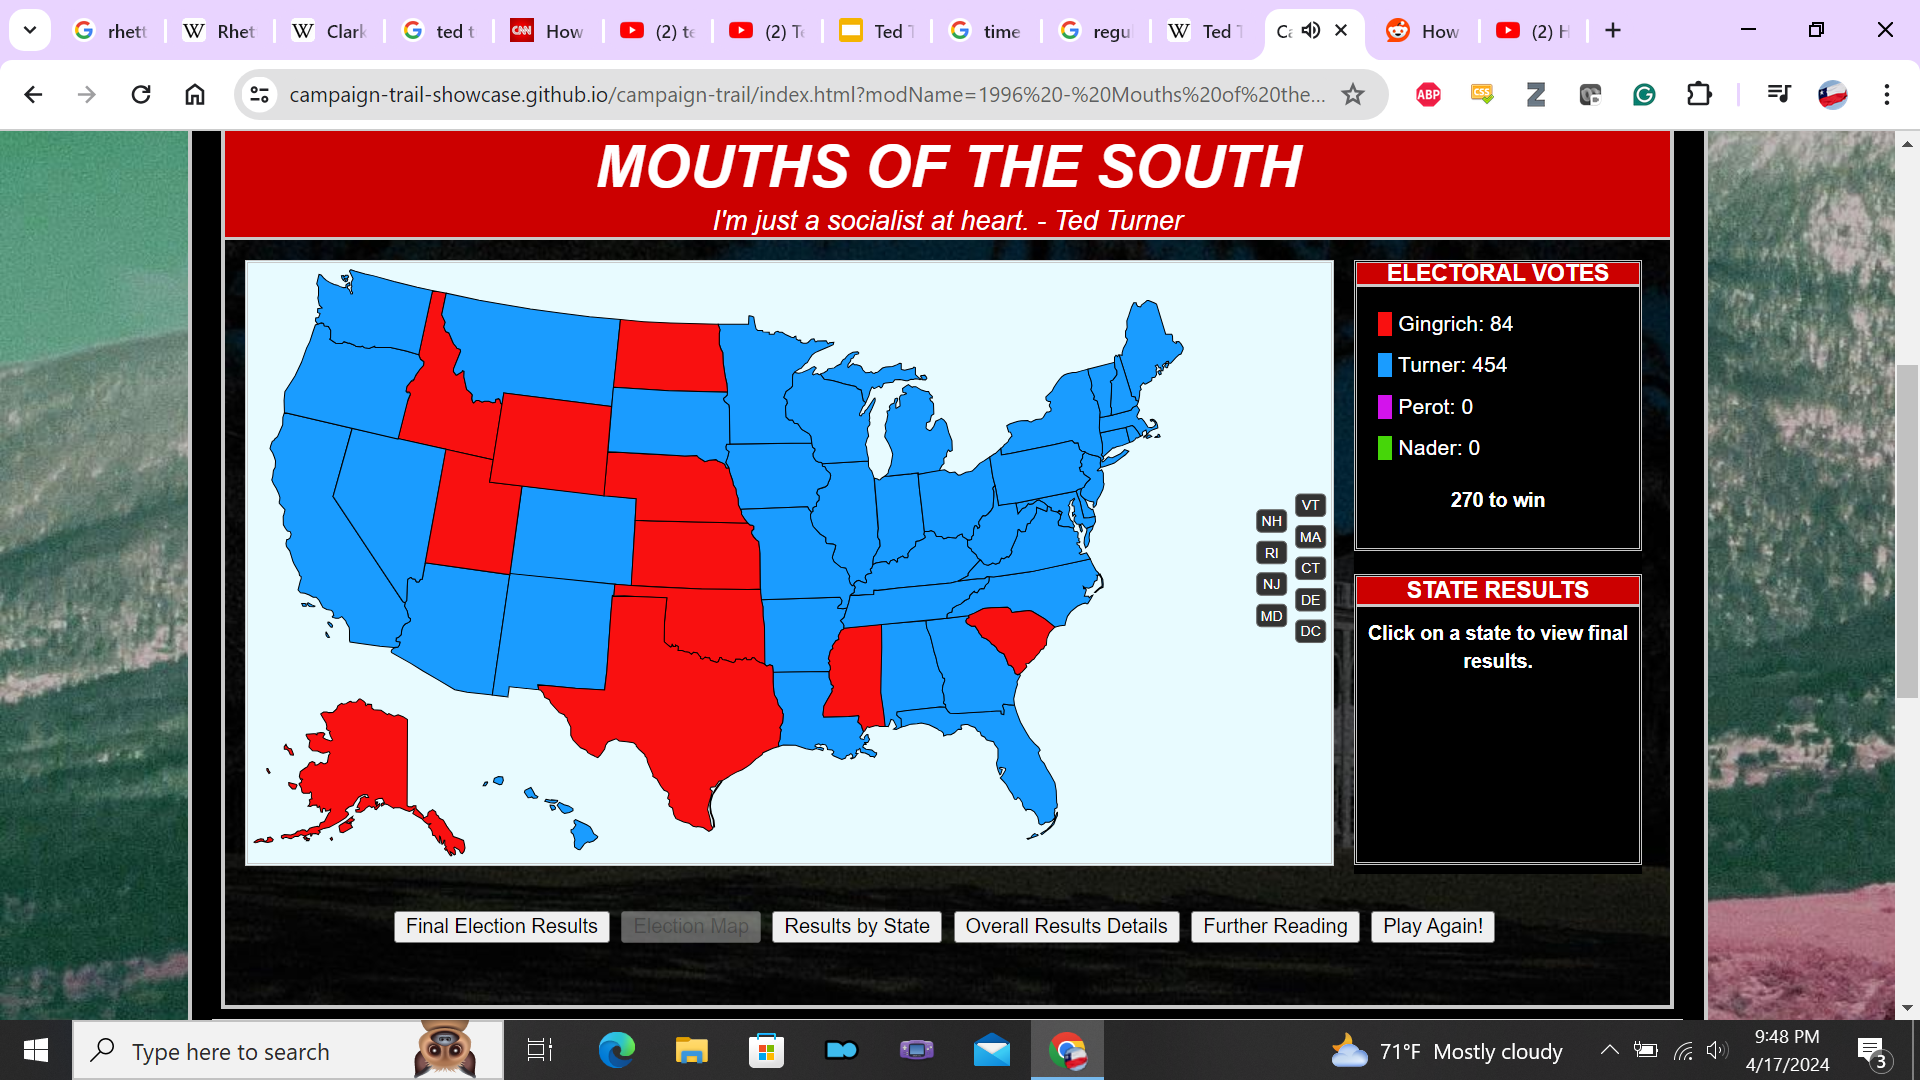The width and height of the screenshot is (1920, 1080).
Task: Go forward to the next page
Action: (x=87, y=94)
